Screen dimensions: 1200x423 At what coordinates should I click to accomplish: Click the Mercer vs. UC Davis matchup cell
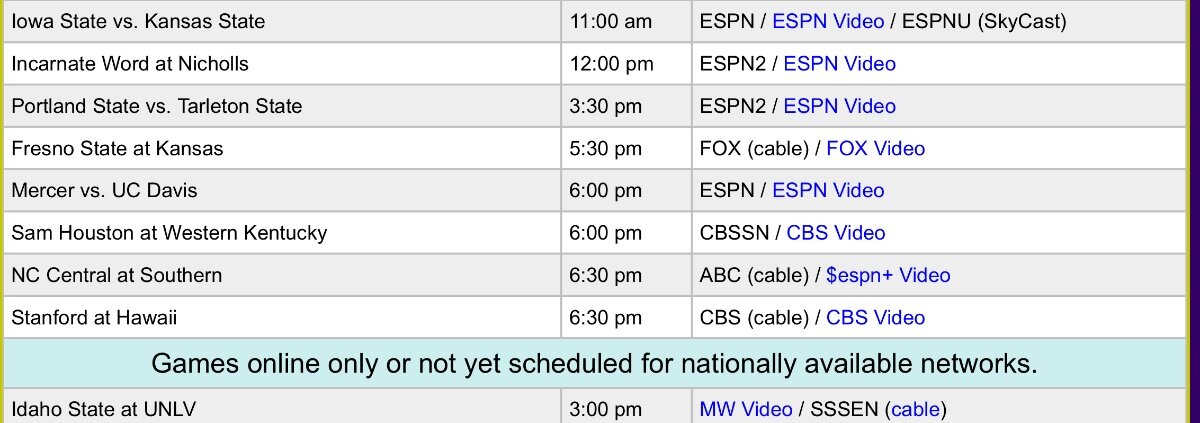282,190
